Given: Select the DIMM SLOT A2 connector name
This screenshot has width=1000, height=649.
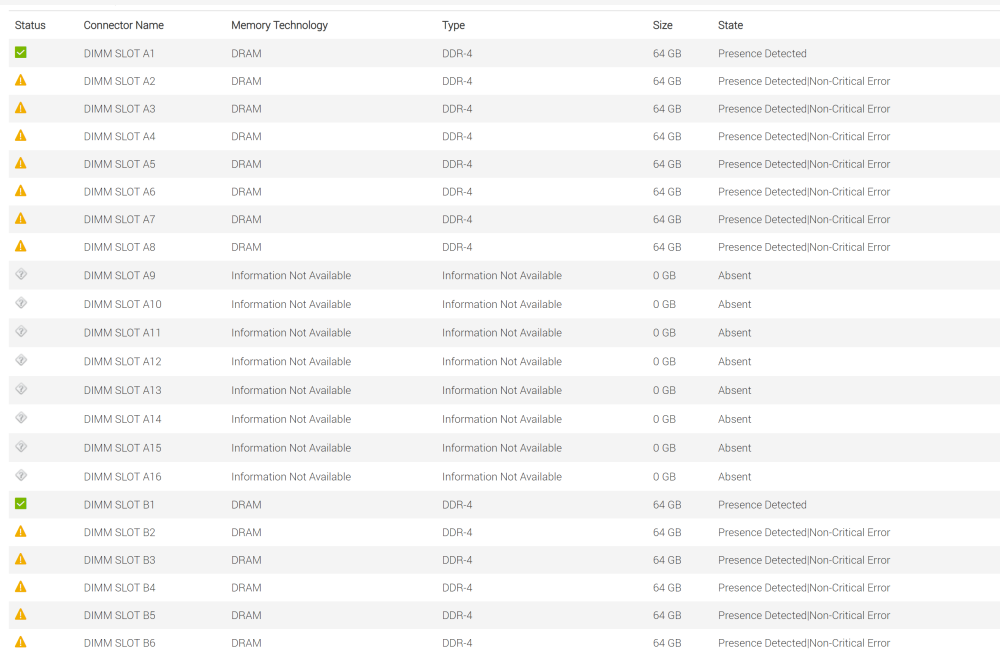Looking at the screenshot, I should click(119, 81).
